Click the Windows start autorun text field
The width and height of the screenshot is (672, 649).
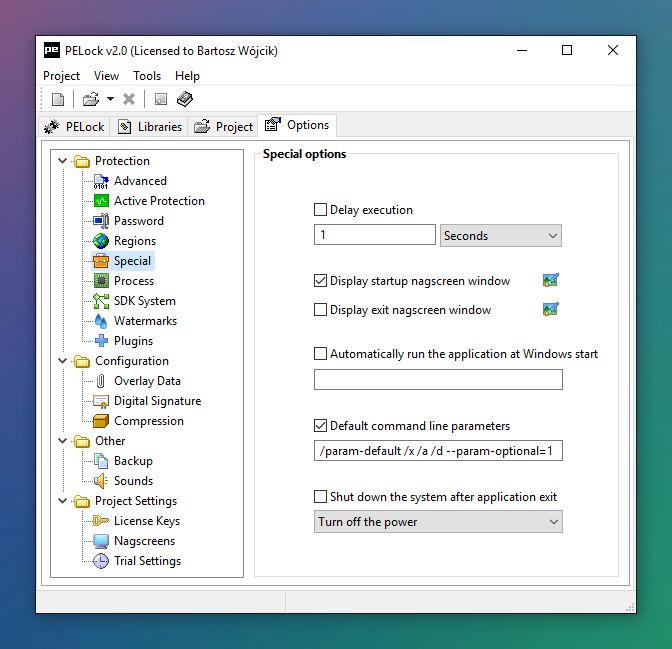tap(438, 379)
